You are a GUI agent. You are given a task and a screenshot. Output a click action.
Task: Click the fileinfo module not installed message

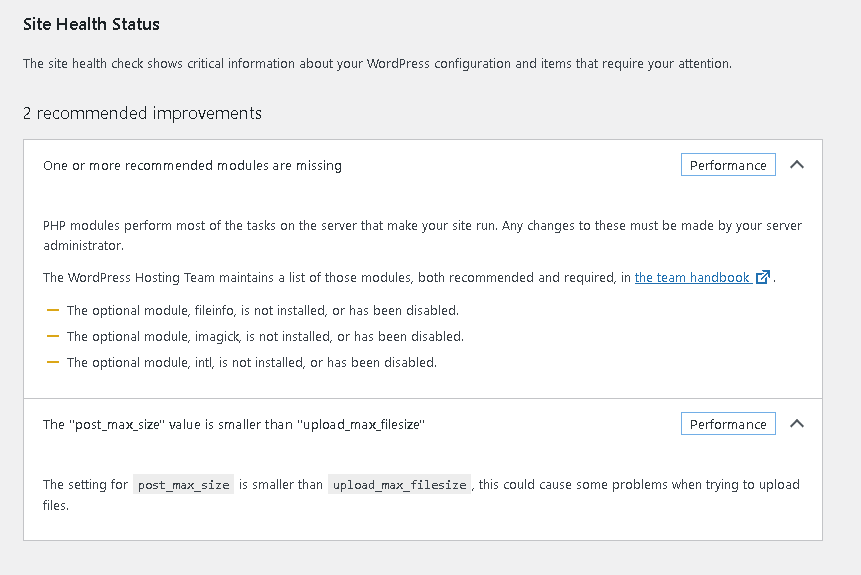[x=263, y=310]
